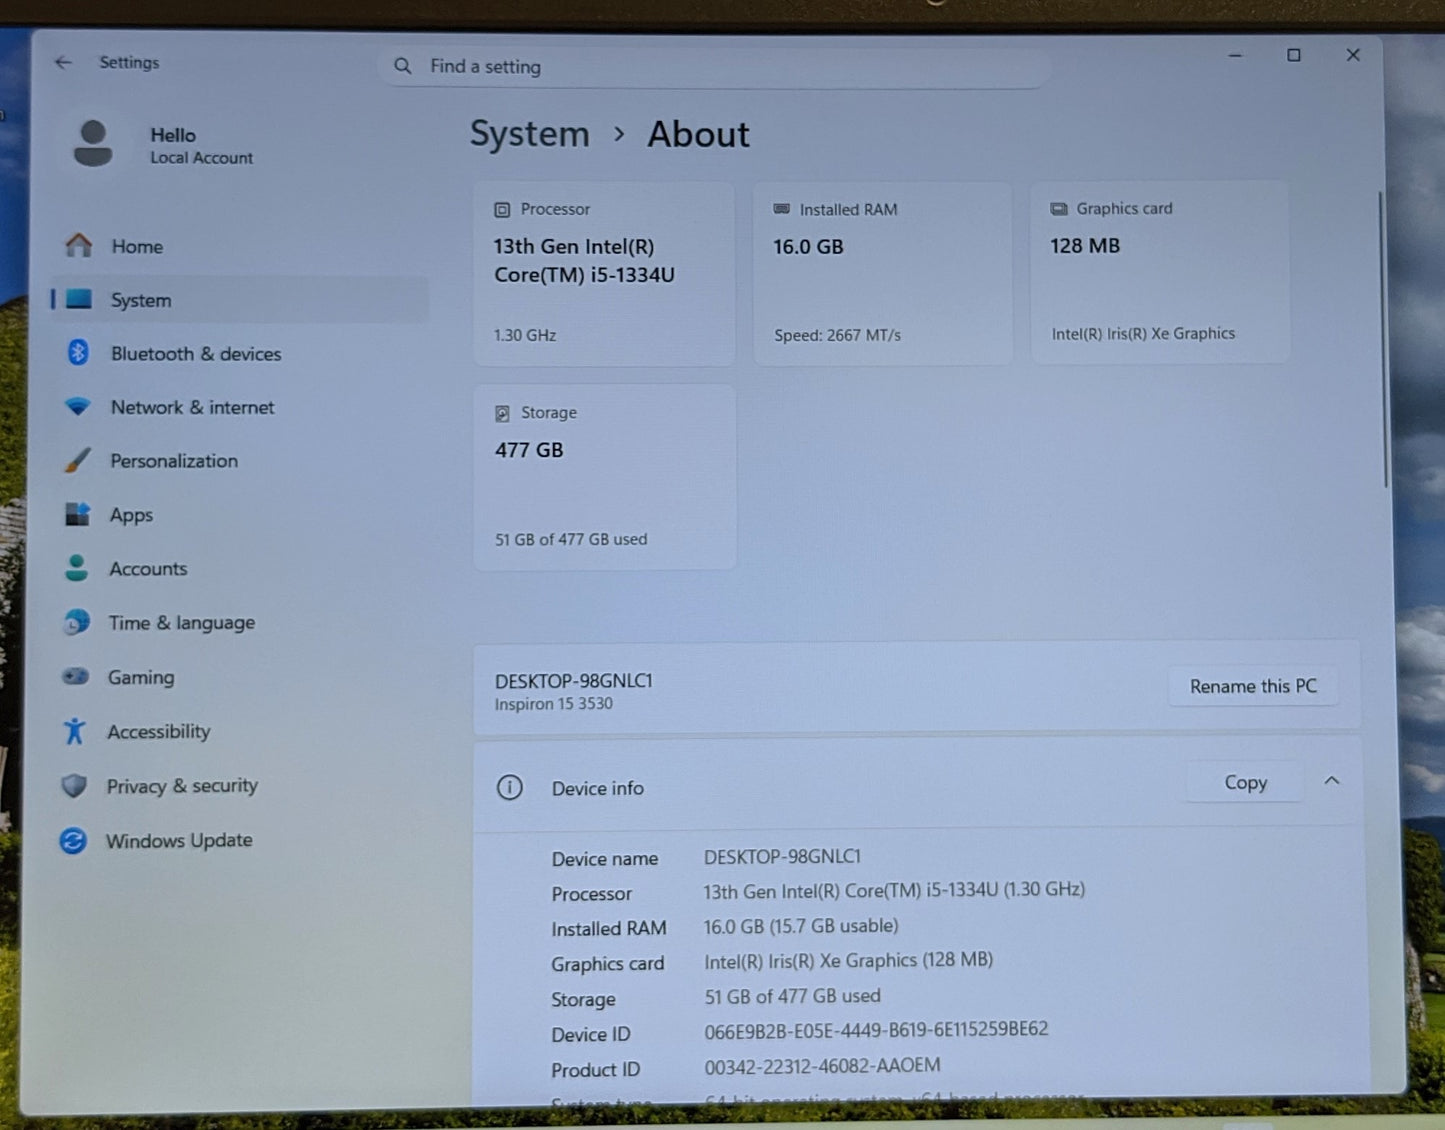Open Time & language settings
The image size is (1445, 1130).
240,623
